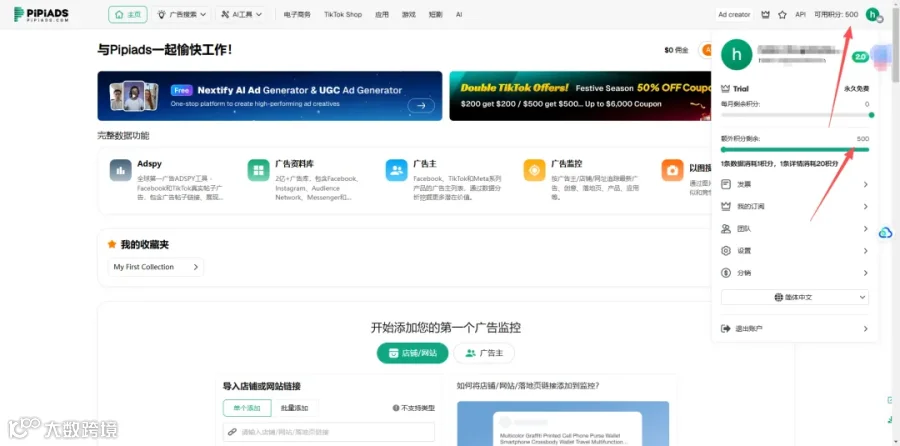Click the 团队 team icon
The image size is (900, 446).
(726, 228)
